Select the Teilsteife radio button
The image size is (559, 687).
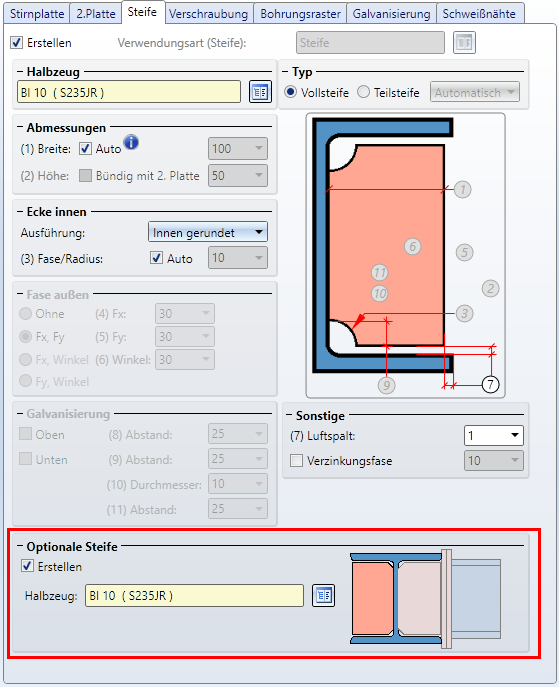point(363,92)
